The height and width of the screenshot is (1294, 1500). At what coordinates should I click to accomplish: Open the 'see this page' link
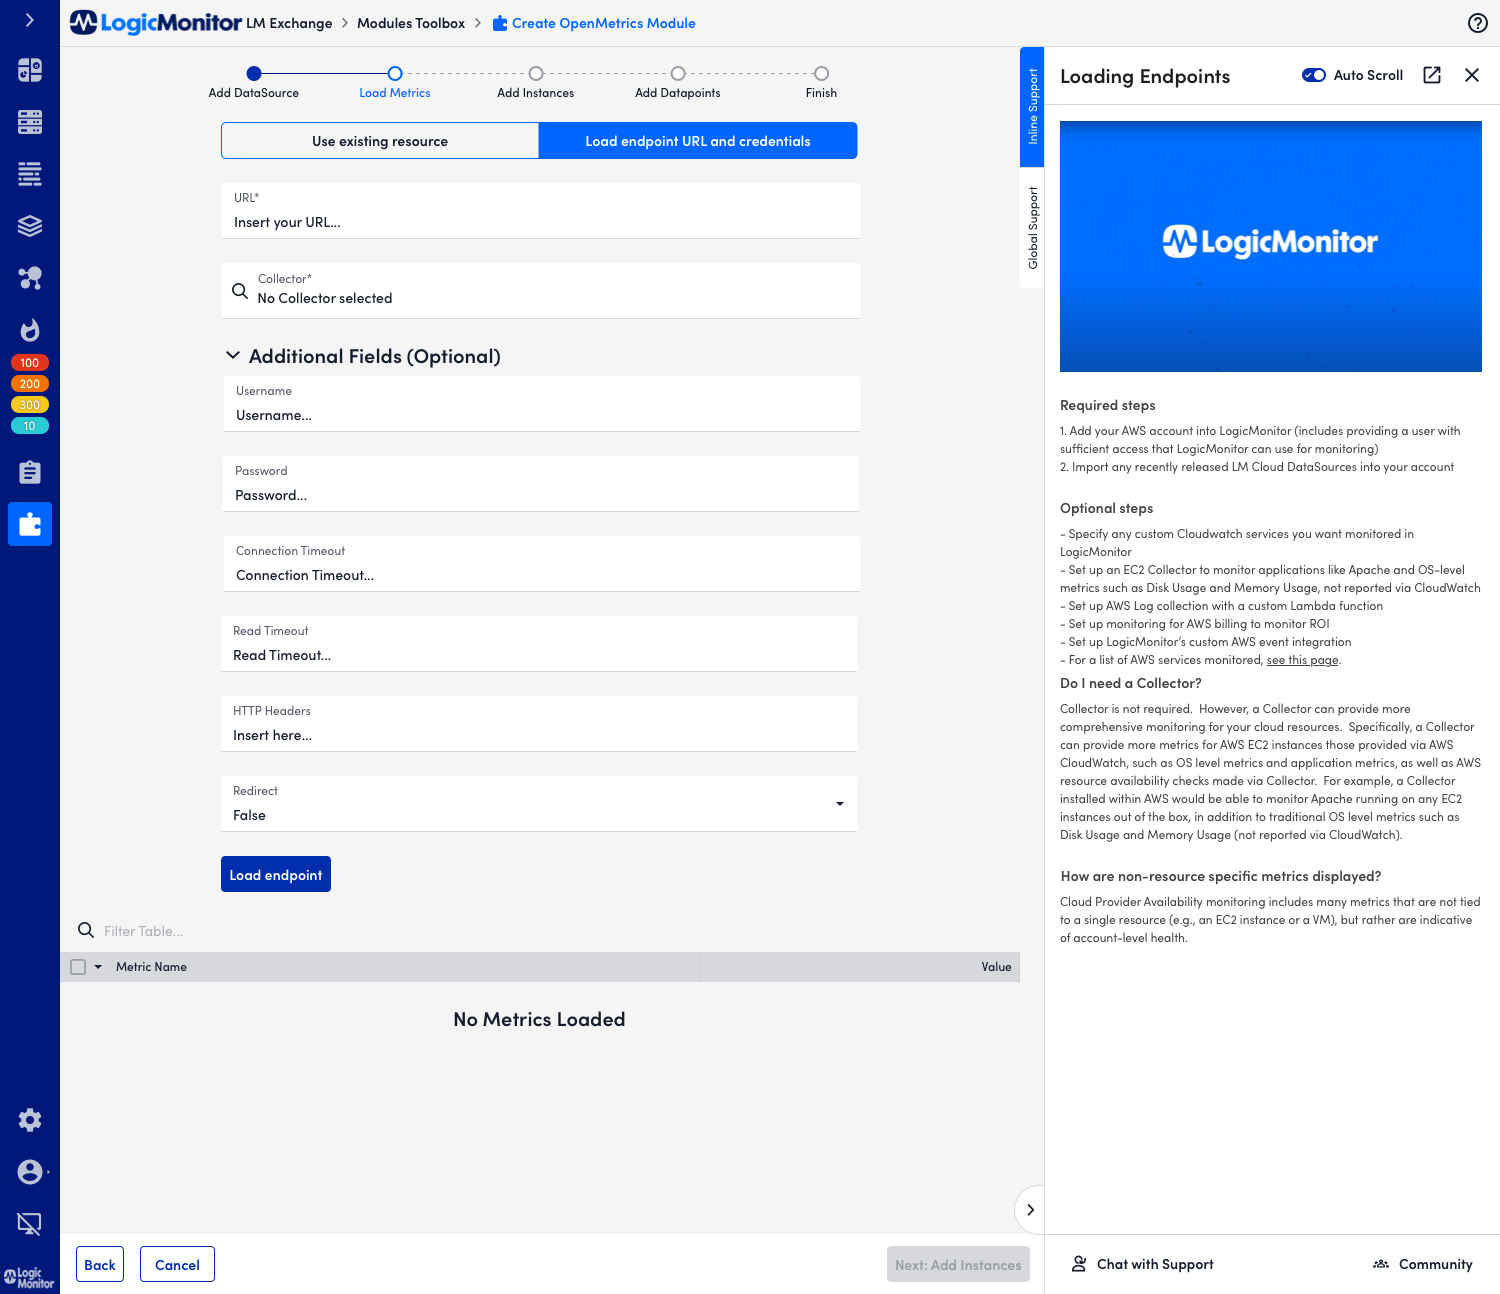tap(1302, 660)
